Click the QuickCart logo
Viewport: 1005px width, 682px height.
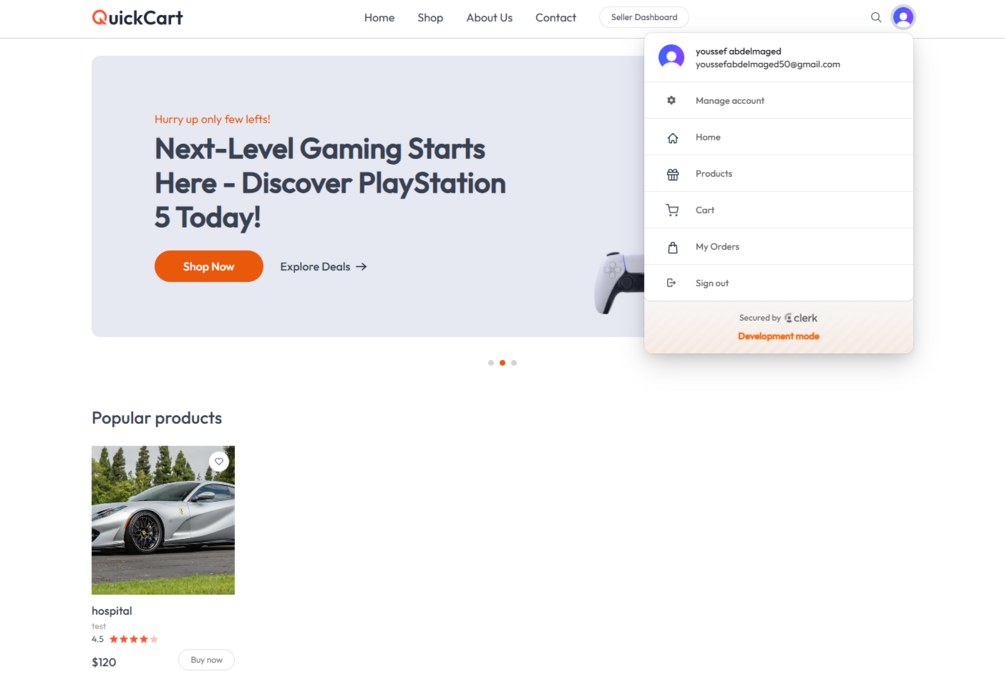click(137, 17)
